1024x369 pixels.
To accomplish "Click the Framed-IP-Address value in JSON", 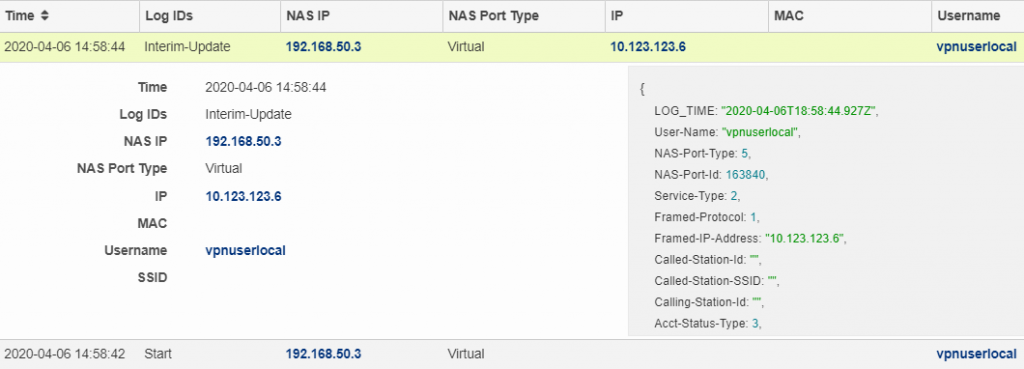I will tap(805, 238).
